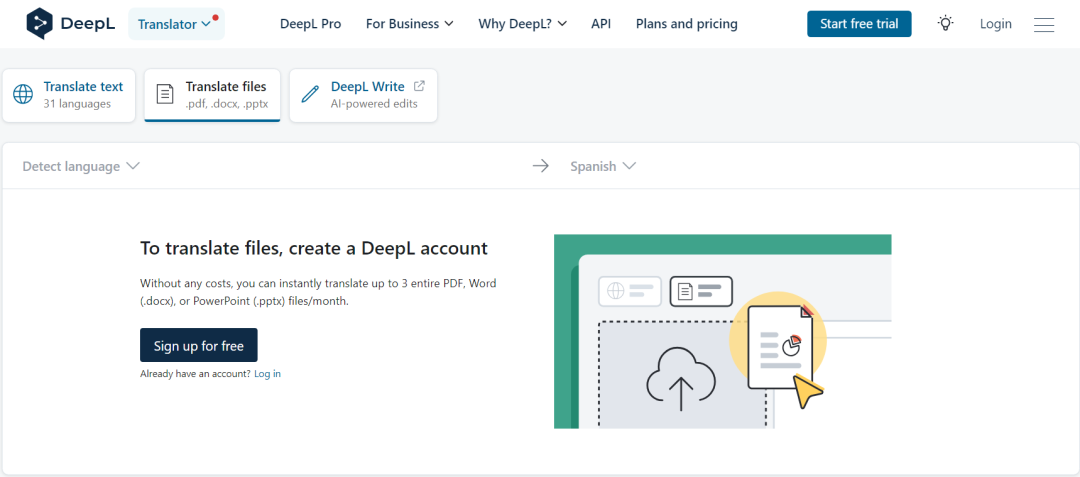Click the arrow between source and target languages
The image size is (1080, 477).
[x=541, y=166]
